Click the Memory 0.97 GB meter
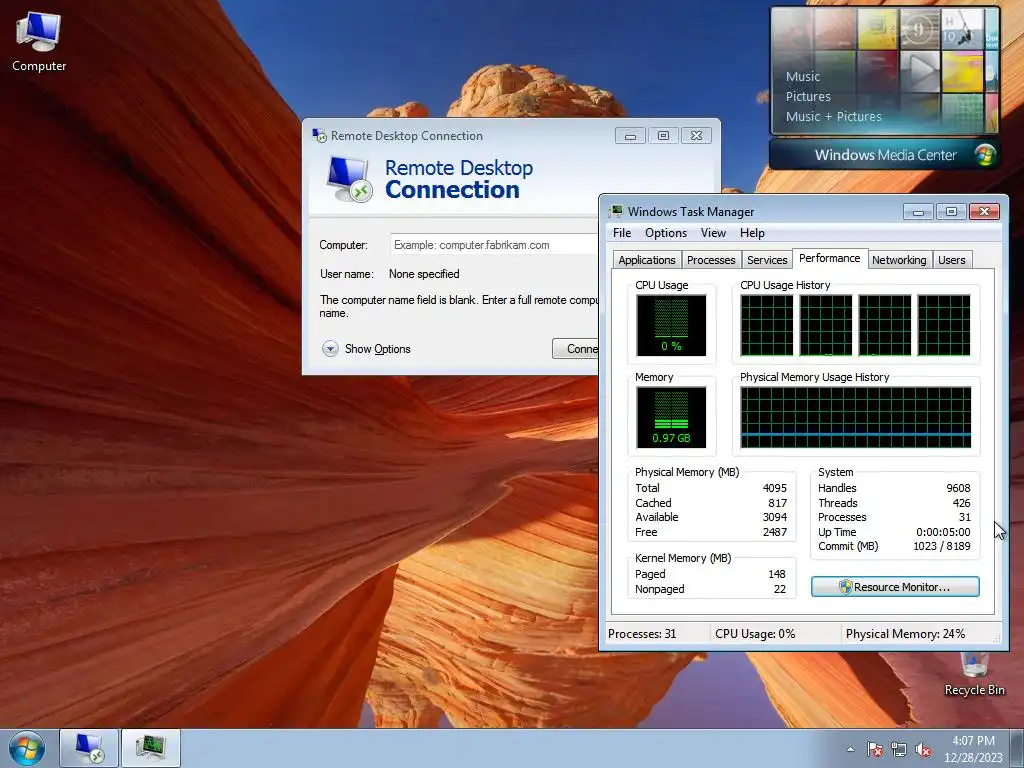 point(671,417)
